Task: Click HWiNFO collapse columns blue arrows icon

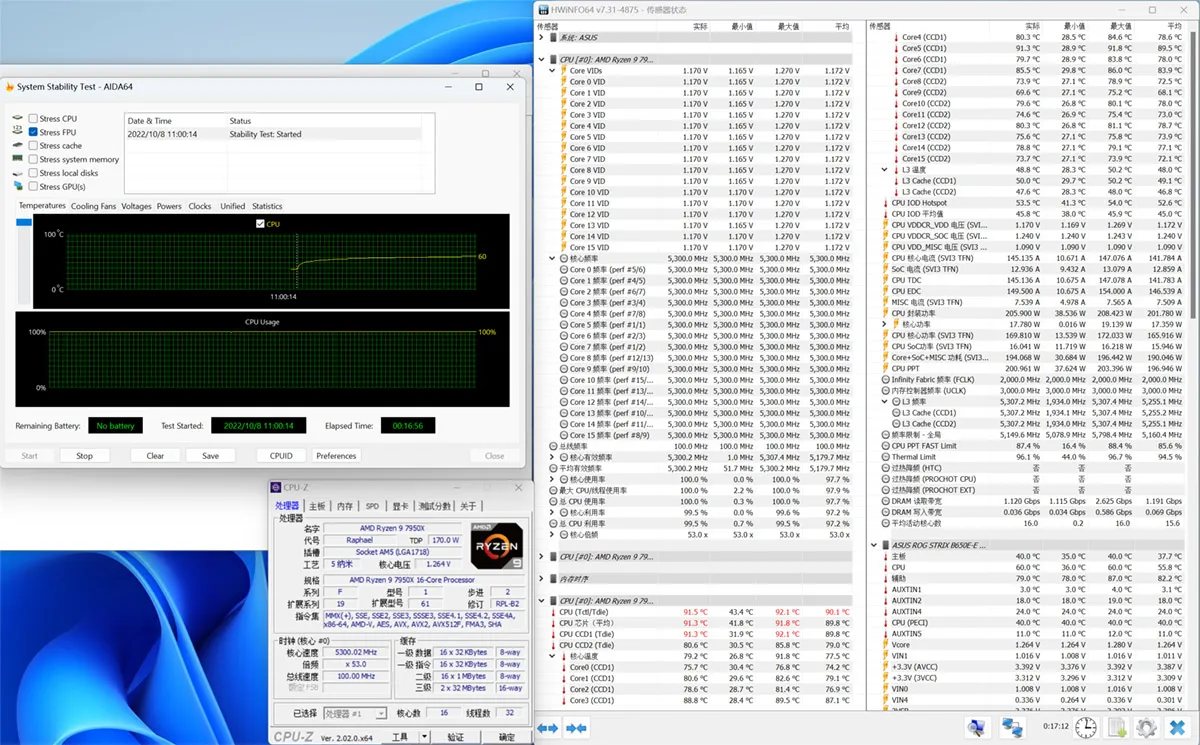Action: [x=576, y=728]
